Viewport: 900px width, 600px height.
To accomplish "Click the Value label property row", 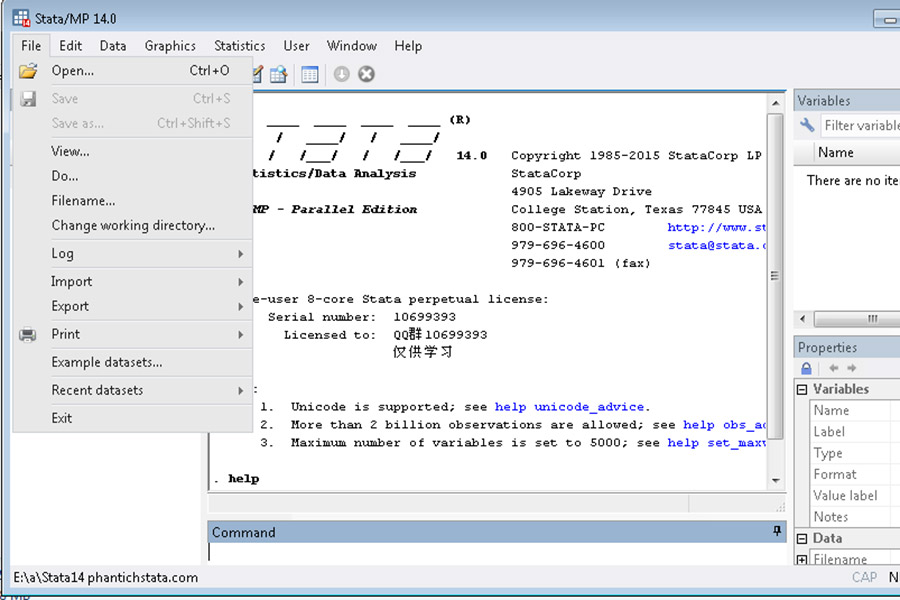I will pos(855,495).
